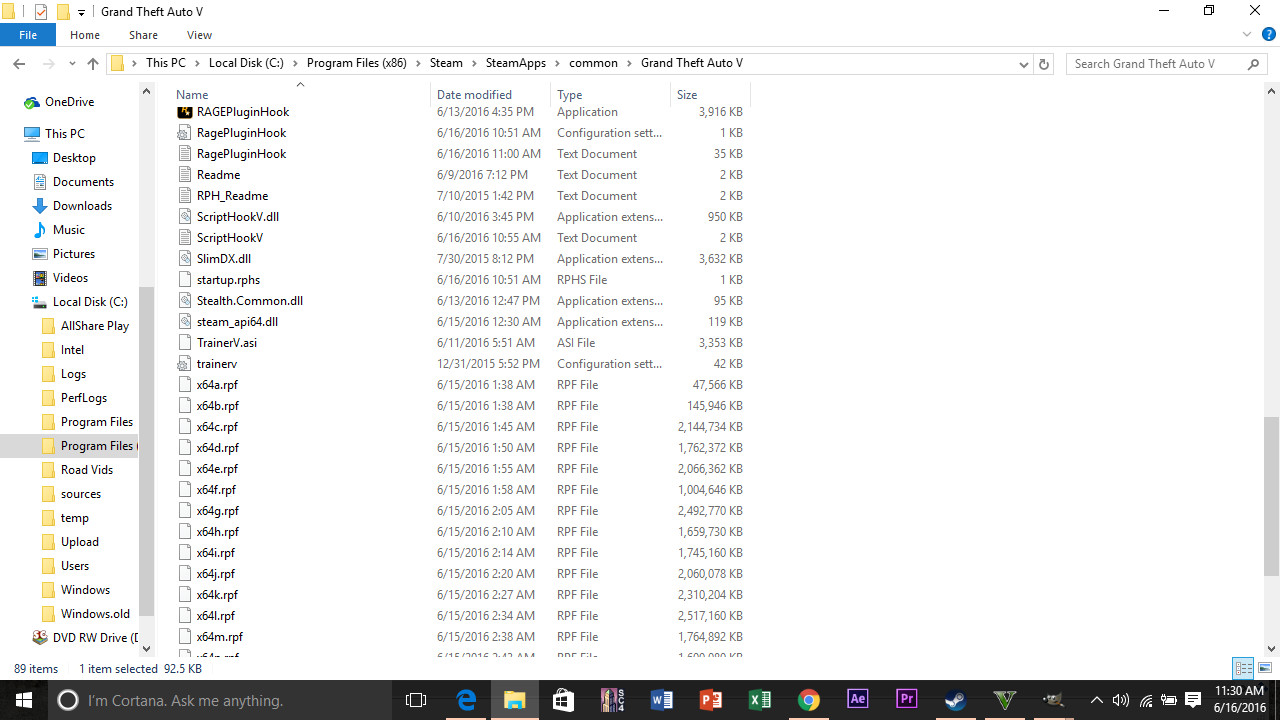Navigate to common in the address breadcrumb
Image resolution: width=1280 pixels, height=720 pixels.
pyautogui.click(x=593, y=63)
